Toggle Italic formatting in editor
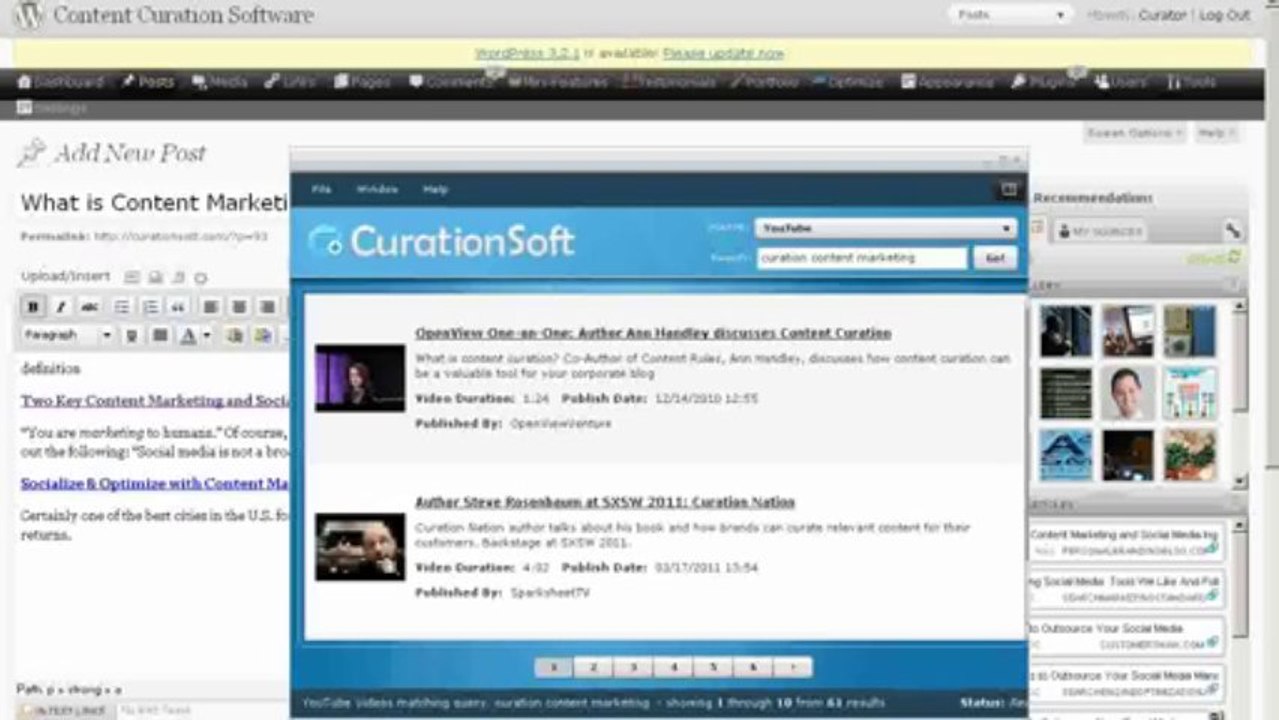The image size is (1279, 720). [61, 307]
